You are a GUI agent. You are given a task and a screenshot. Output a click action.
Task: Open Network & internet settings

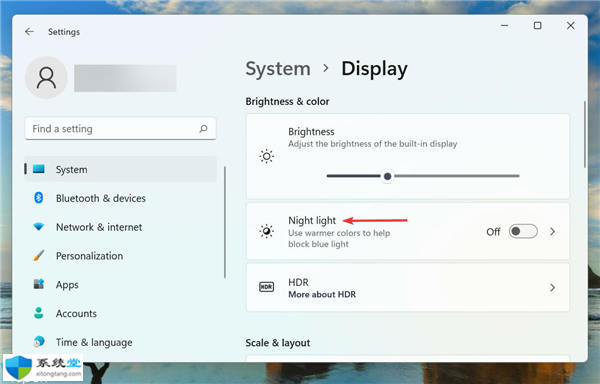point(121,227)
